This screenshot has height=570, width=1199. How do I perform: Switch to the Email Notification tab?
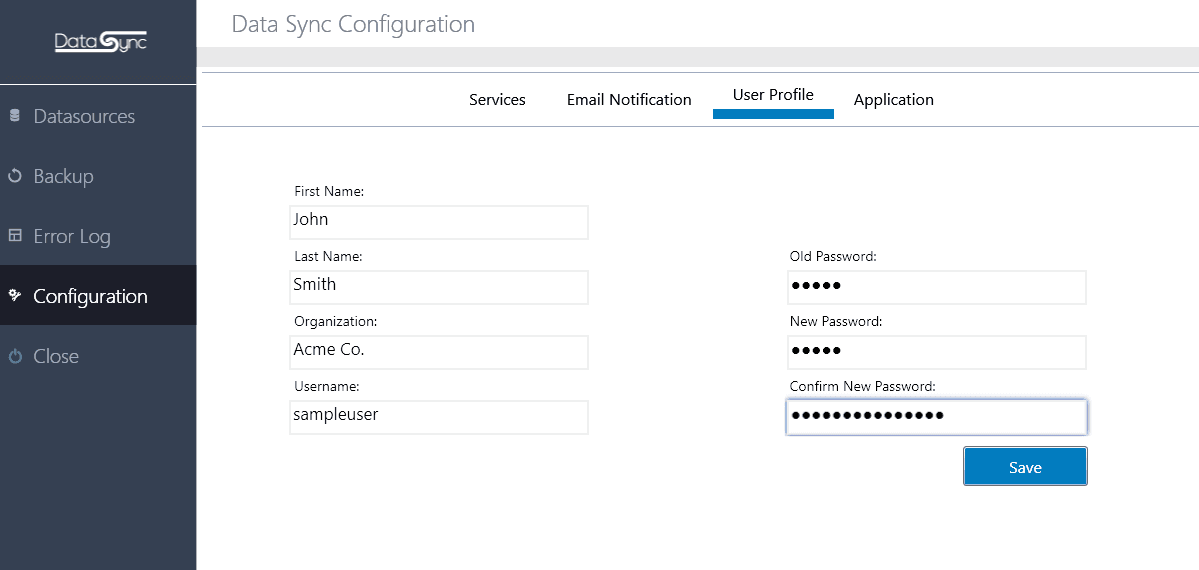[x=629, y=99]
